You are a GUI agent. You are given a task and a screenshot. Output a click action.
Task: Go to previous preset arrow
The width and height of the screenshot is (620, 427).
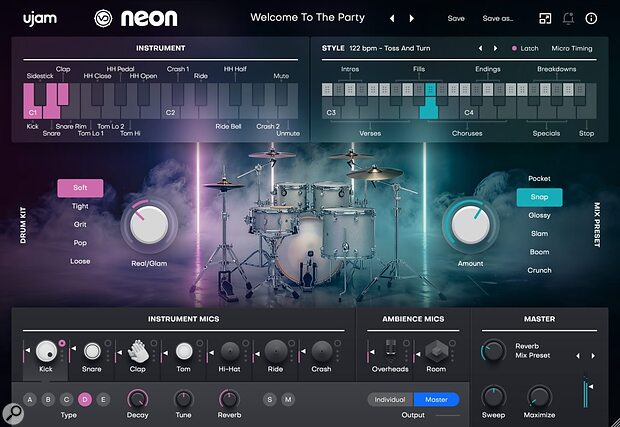392,18
